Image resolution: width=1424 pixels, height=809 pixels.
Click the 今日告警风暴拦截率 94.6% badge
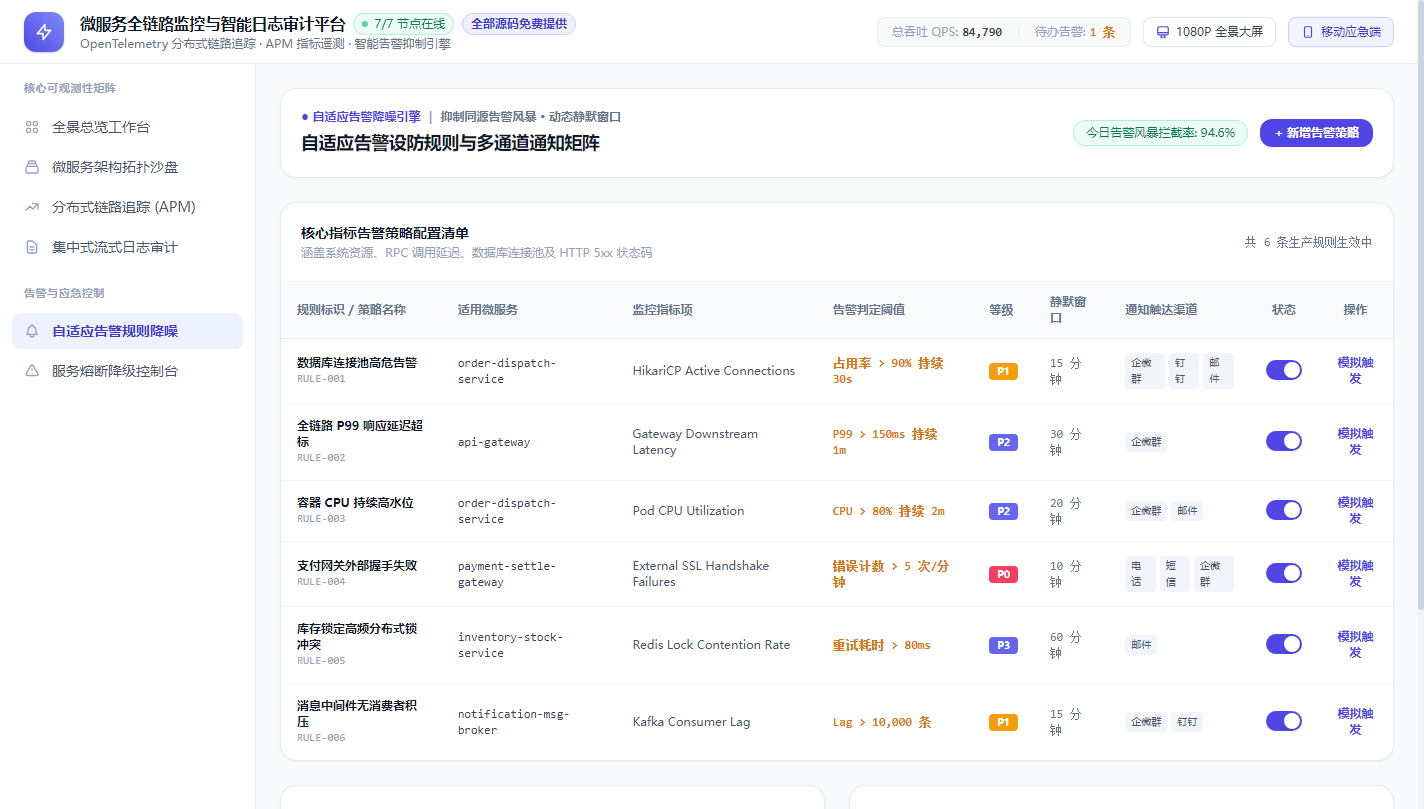pyautogui.click(x=1160, y=133)
